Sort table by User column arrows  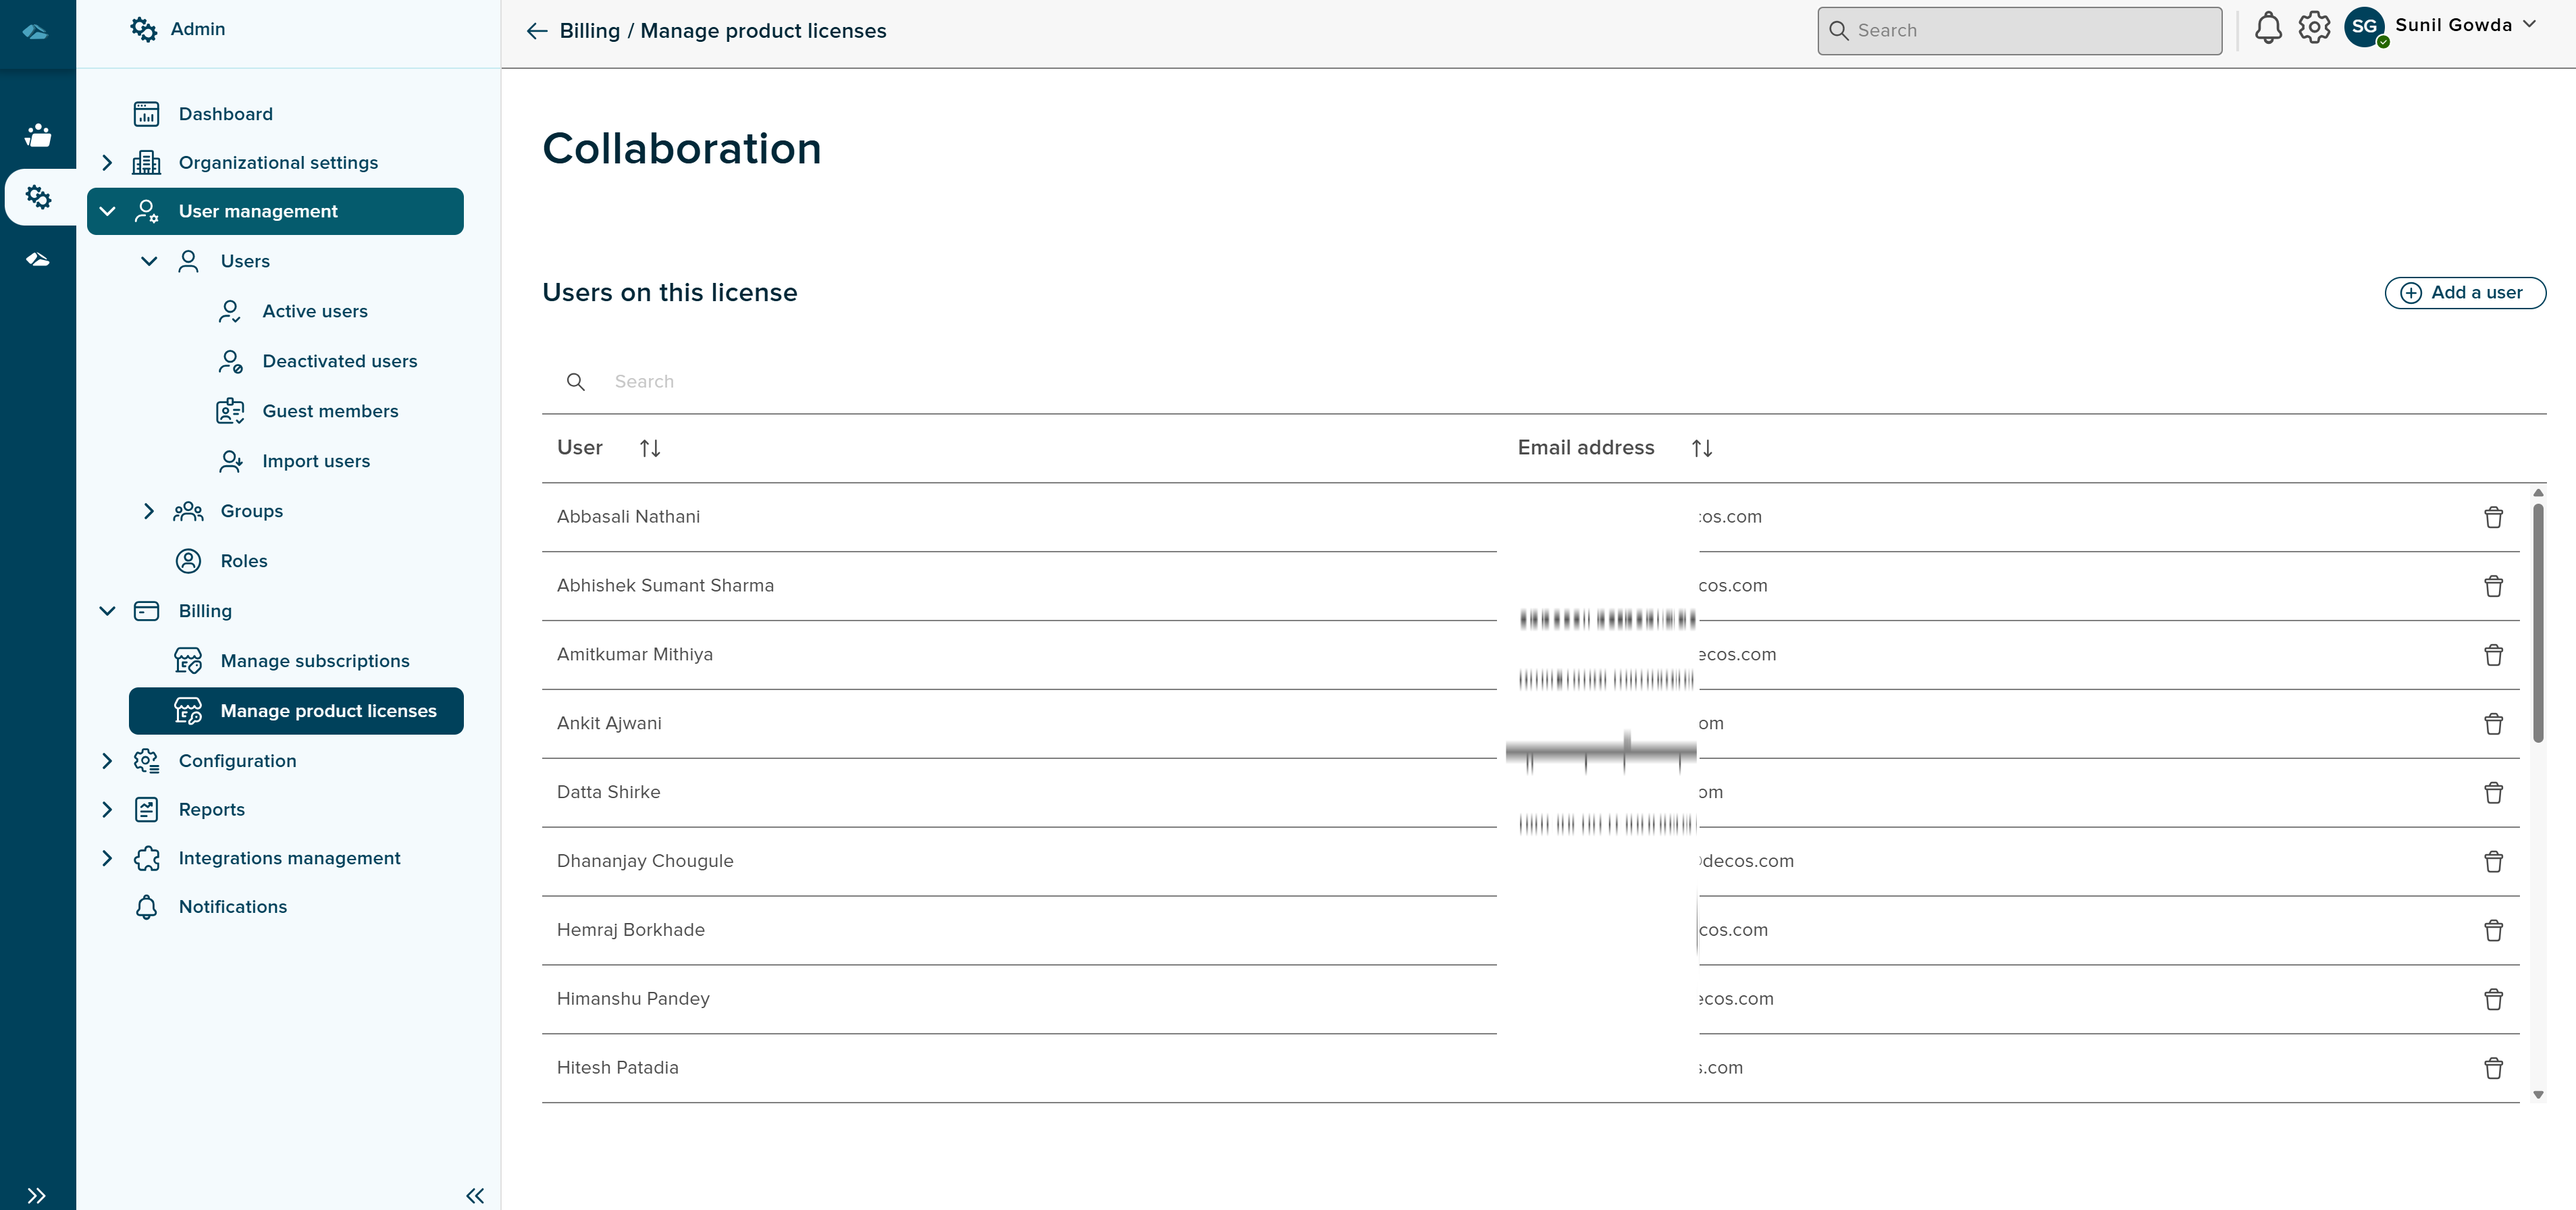tap(650, 448)
